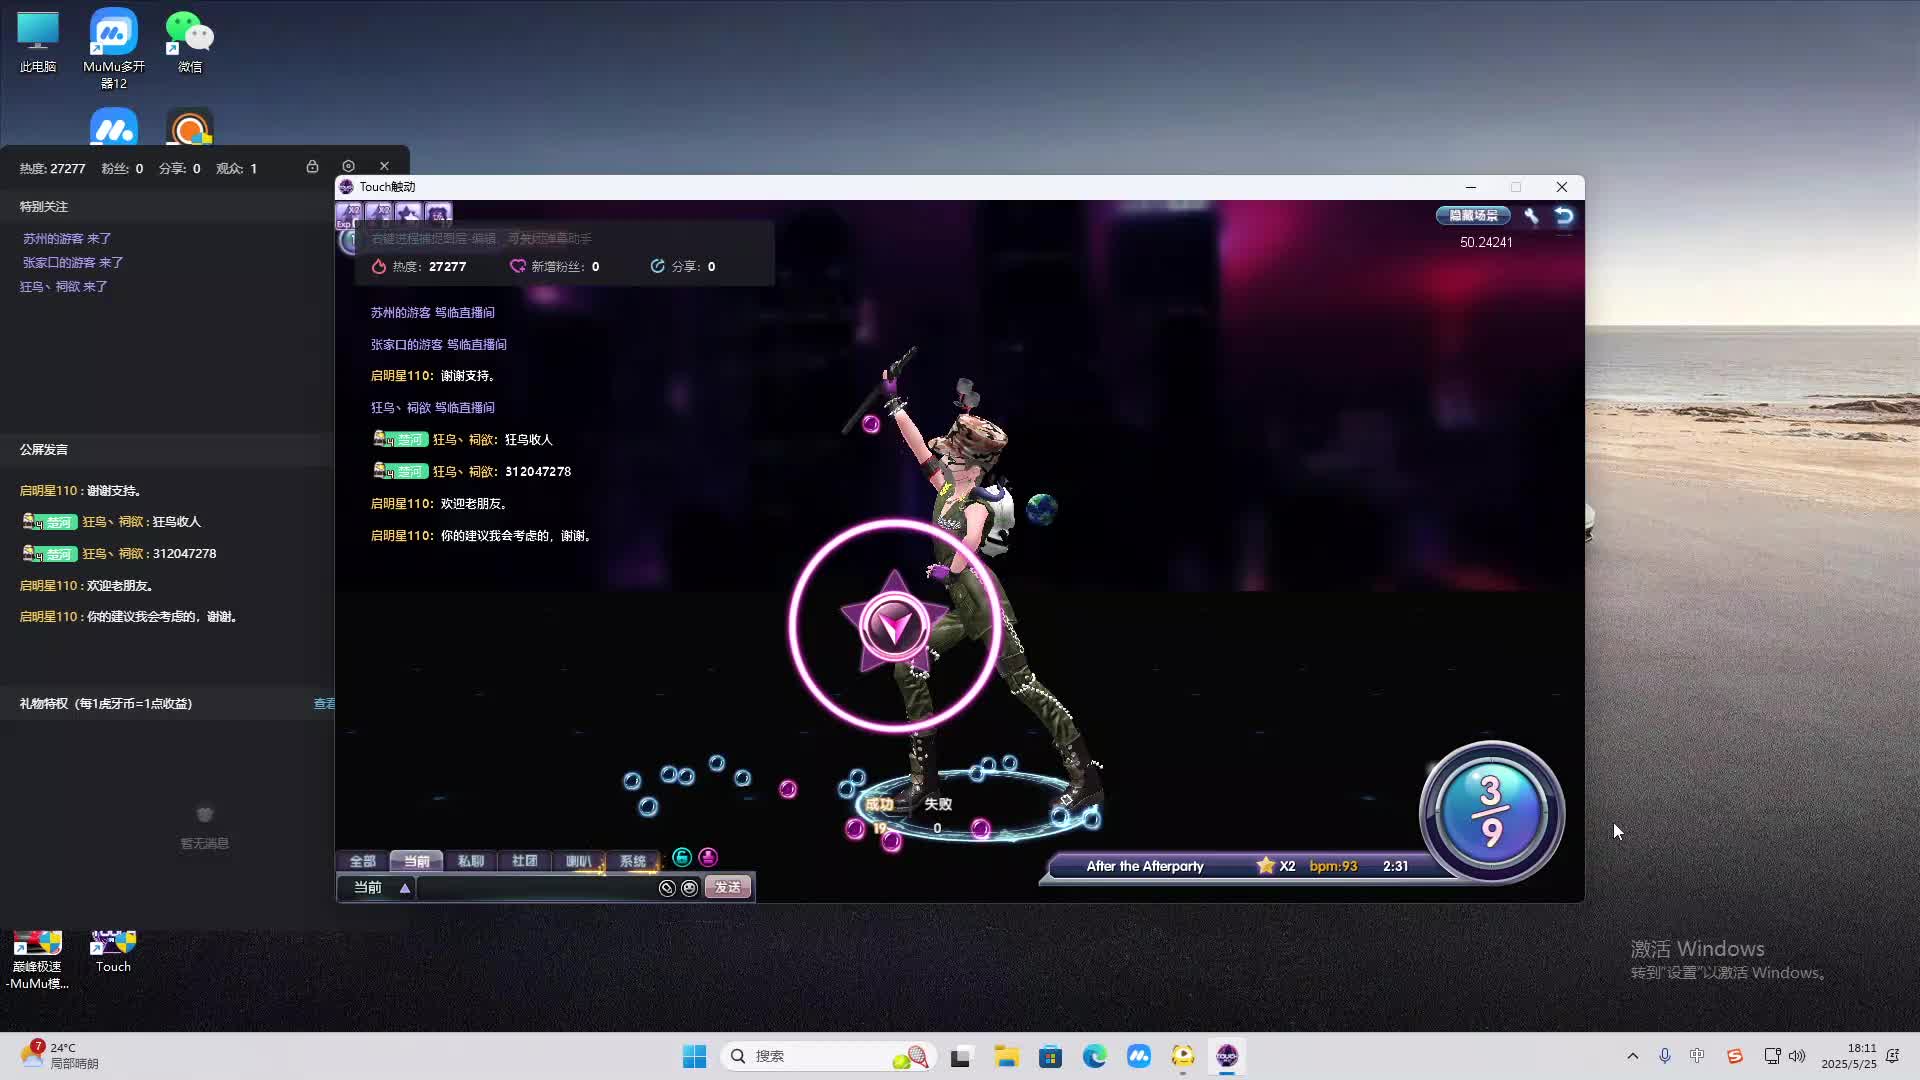This screenshot has width=1920, height=1080.
Task: Click the blue return arrow icon
Action: point(1564,216)
